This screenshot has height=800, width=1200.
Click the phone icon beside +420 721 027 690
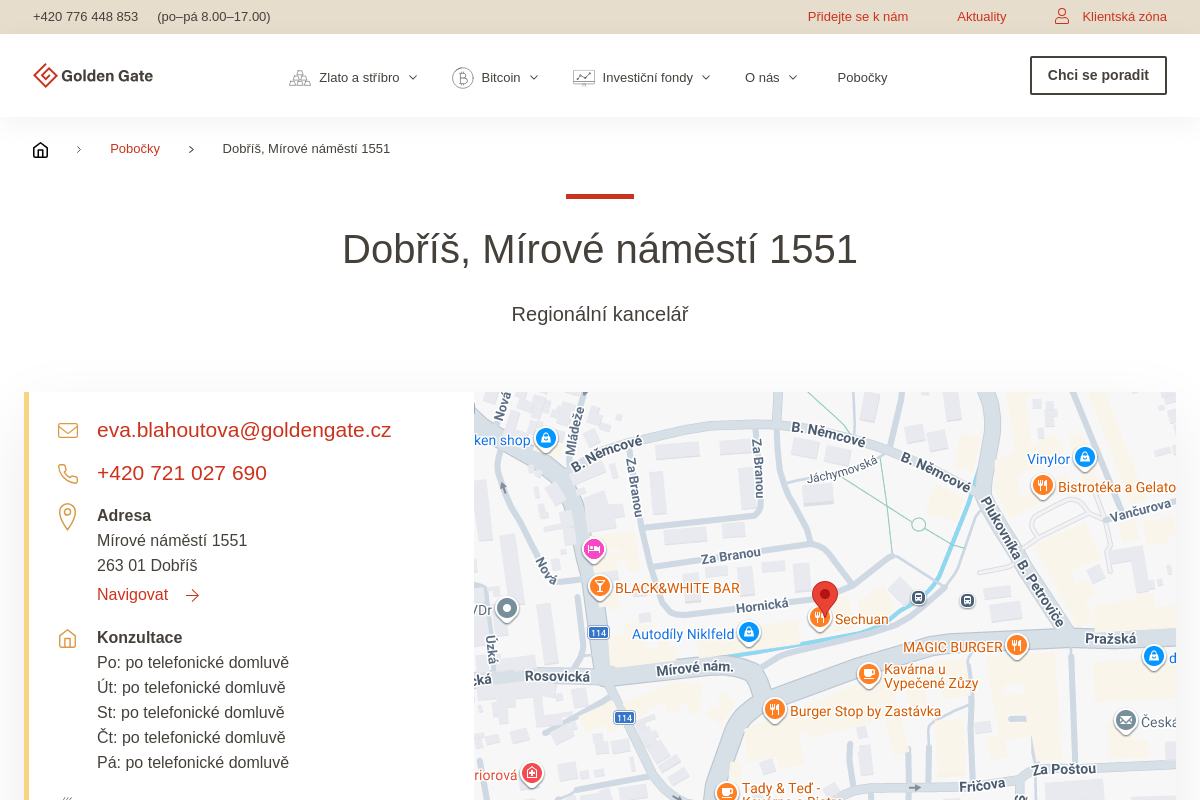(x=68, y=474)
